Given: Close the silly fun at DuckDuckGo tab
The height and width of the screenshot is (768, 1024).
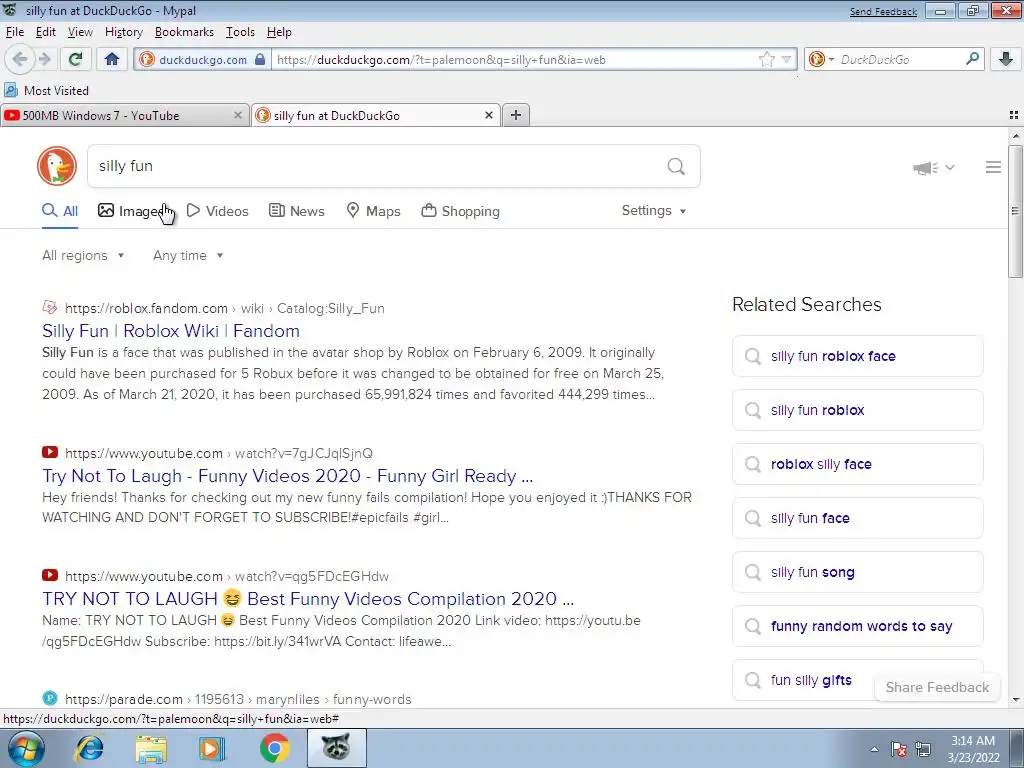Looking at the screenshot, I should pyautogui.click(x=488, y=115).
